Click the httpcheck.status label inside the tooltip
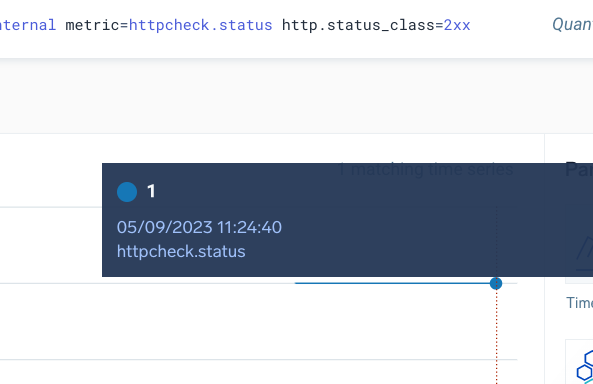This screenshot has width=593, height=384. point(181,252)
